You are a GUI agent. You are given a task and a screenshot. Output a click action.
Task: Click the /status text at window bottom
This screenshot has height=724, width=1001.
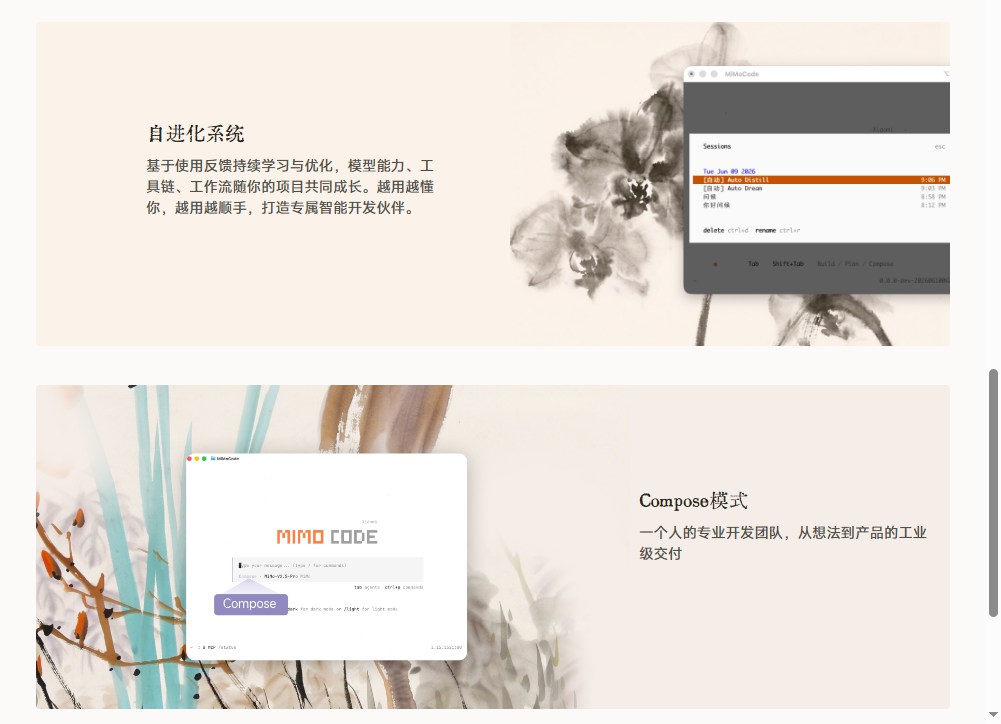(228, 647)
